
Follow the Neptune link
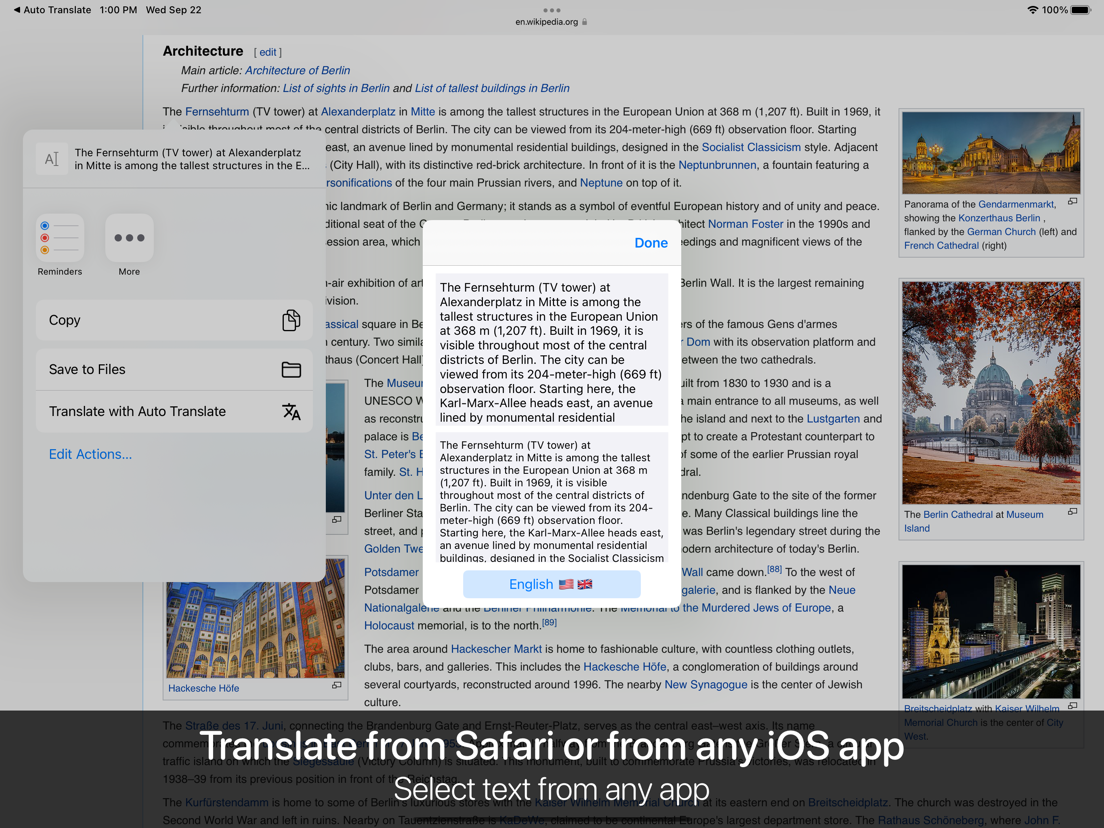point(601,182)
